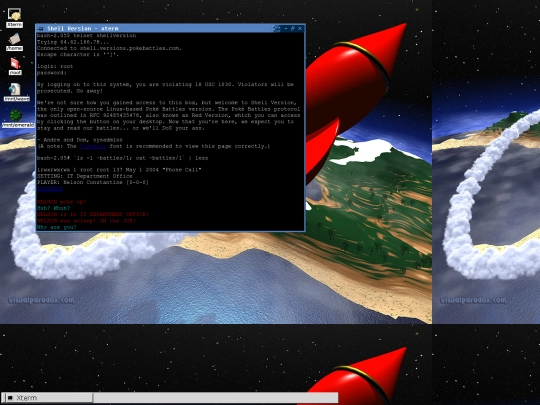Click the 'SETTING: IT Department Office' line
Screen dimensions: 540x405
85,176
